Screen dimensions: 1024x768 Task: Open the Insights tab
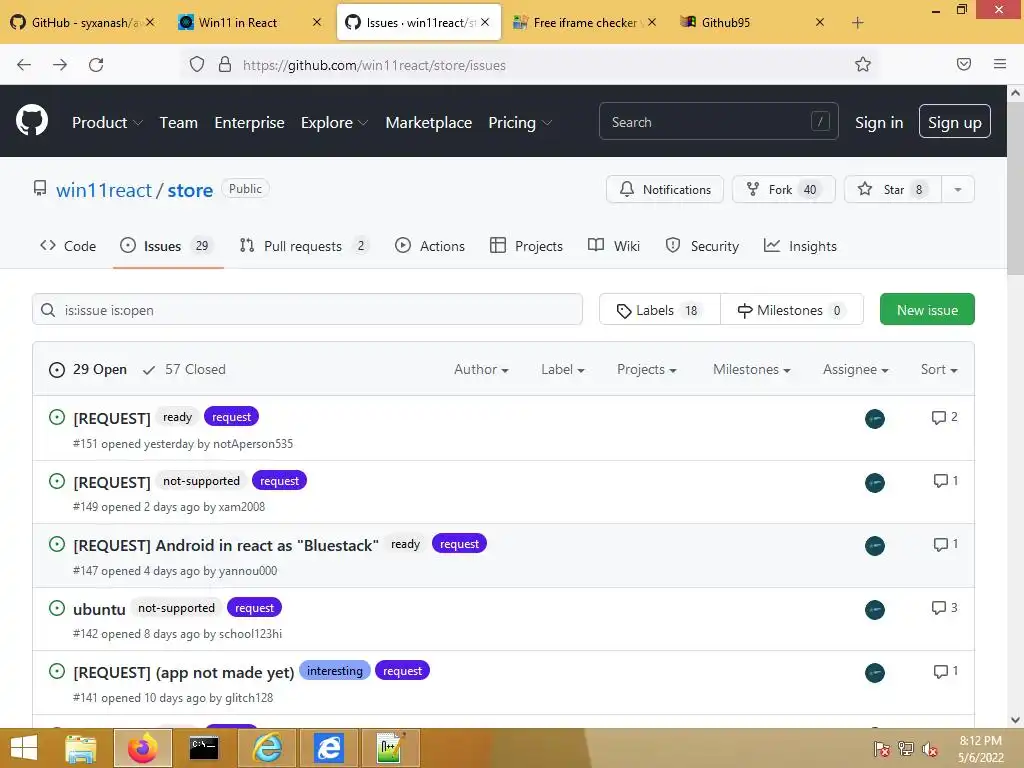800,246
